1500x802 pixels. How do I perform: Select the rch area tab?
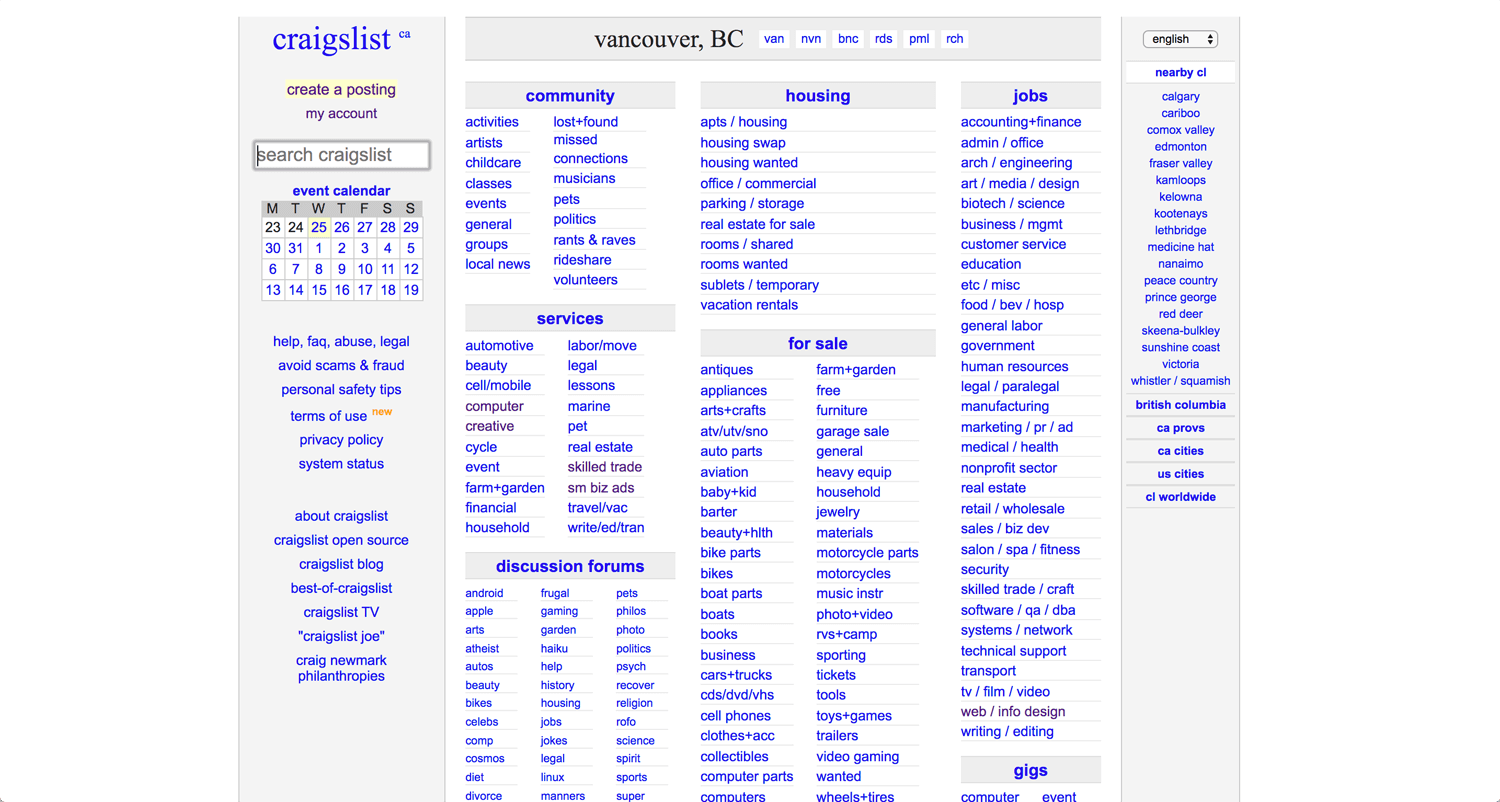tap(955, 39)
